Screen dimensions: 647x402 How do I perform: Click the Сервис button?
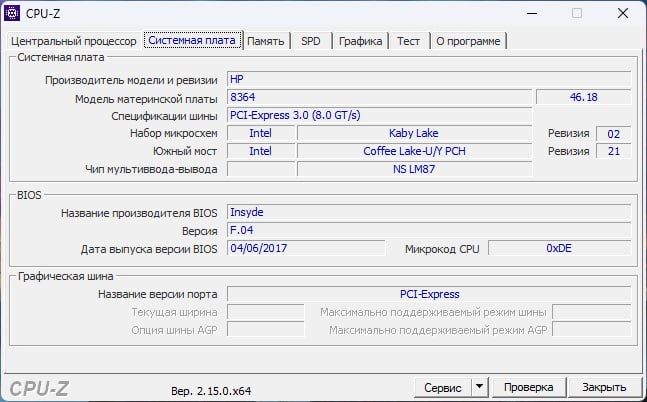point(443,388)
